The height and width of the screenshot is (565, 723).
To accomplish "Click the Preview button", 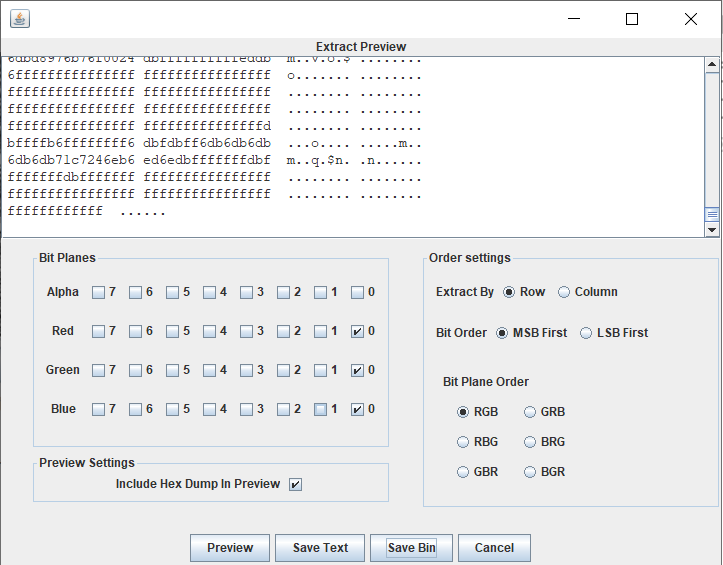I will click(230, 548).
